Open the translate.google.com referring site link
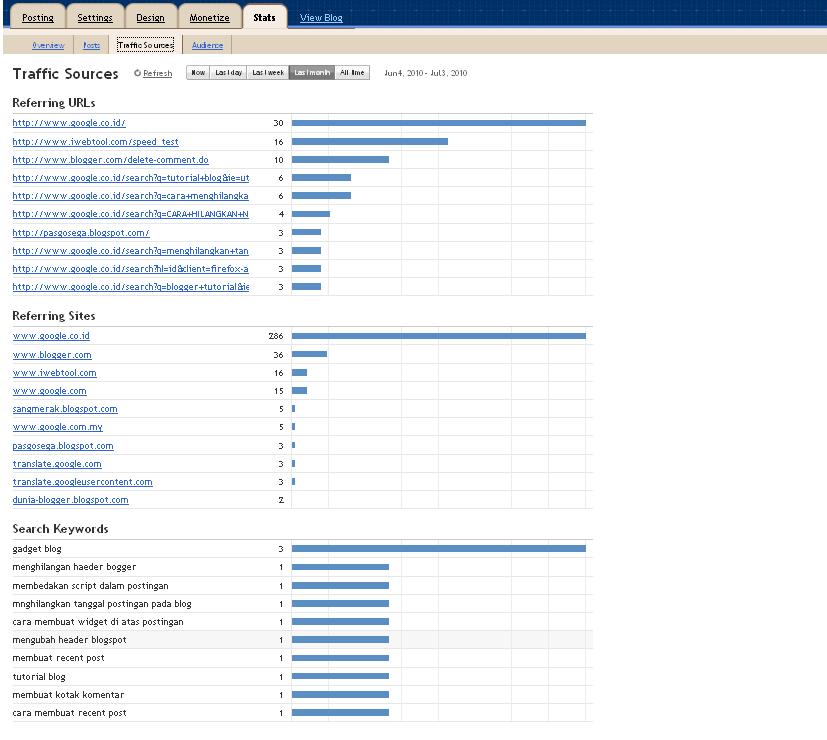Viewport: 827px width, 740px height. (57, 463)
